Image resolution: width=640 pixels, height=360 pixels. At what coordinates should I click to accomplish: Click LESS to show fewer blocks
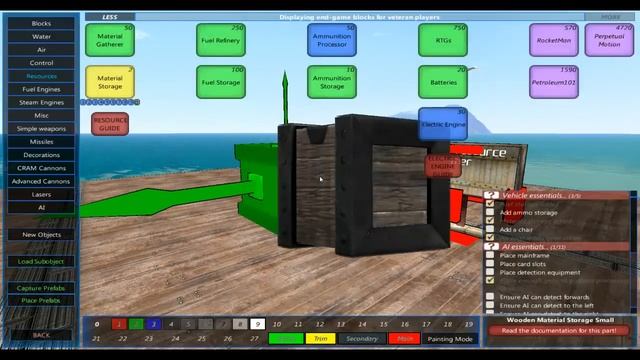(x=110, y=17)
